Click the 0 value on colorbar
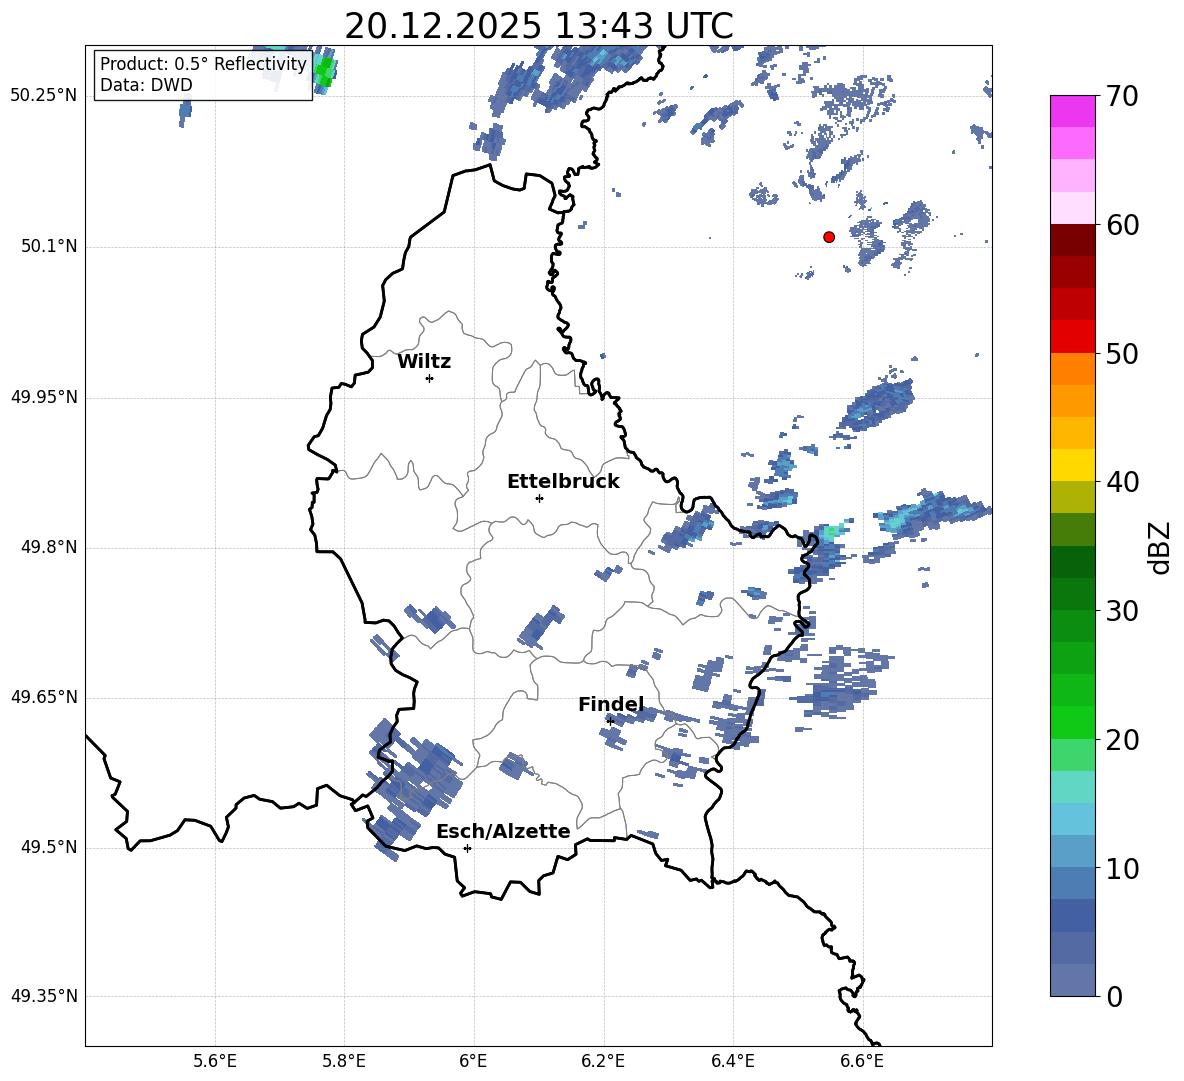The width and height of the screenshot is (1184, 1081). pos(1115,996)
